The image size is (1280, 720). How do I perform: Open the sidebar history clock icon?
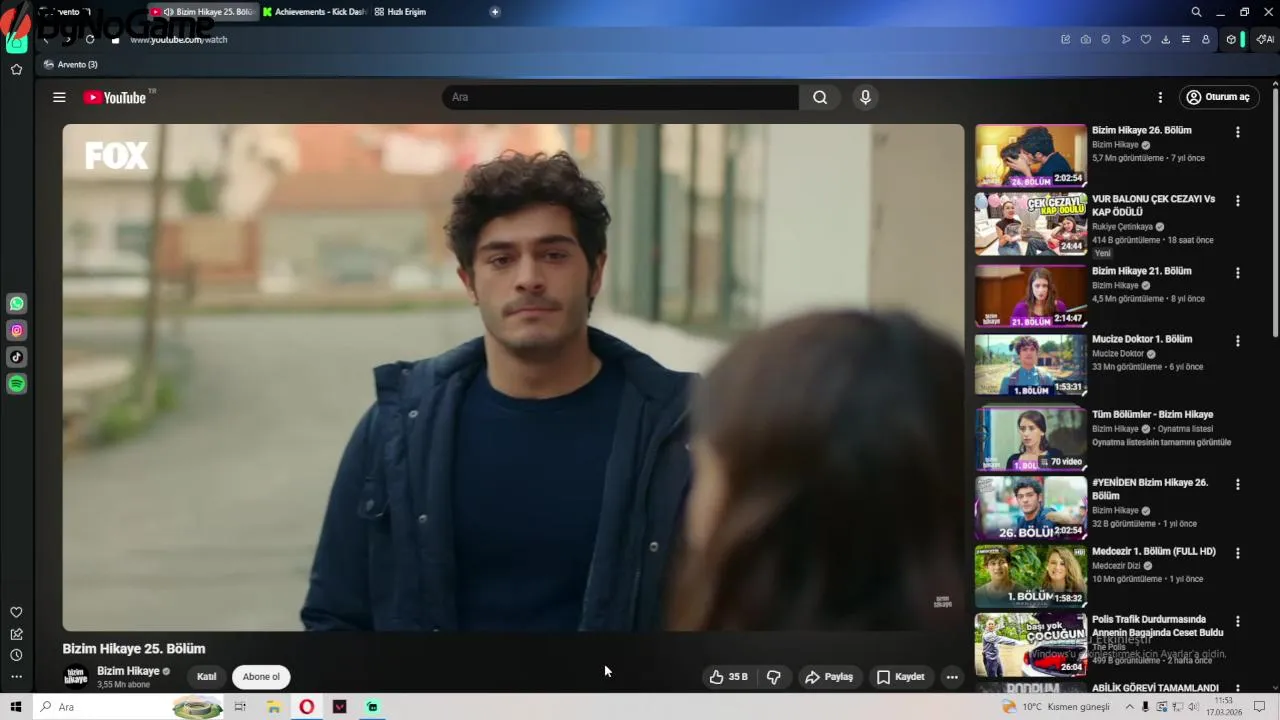[16, 655]
